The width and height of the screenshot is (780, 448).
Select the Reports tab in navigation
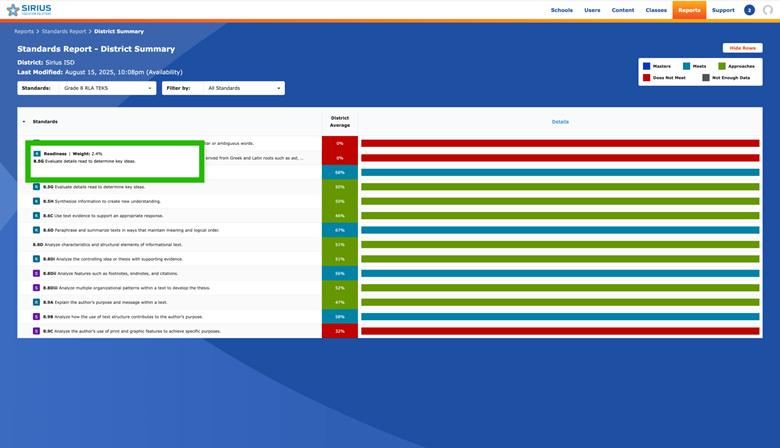[x=689, y=10]
